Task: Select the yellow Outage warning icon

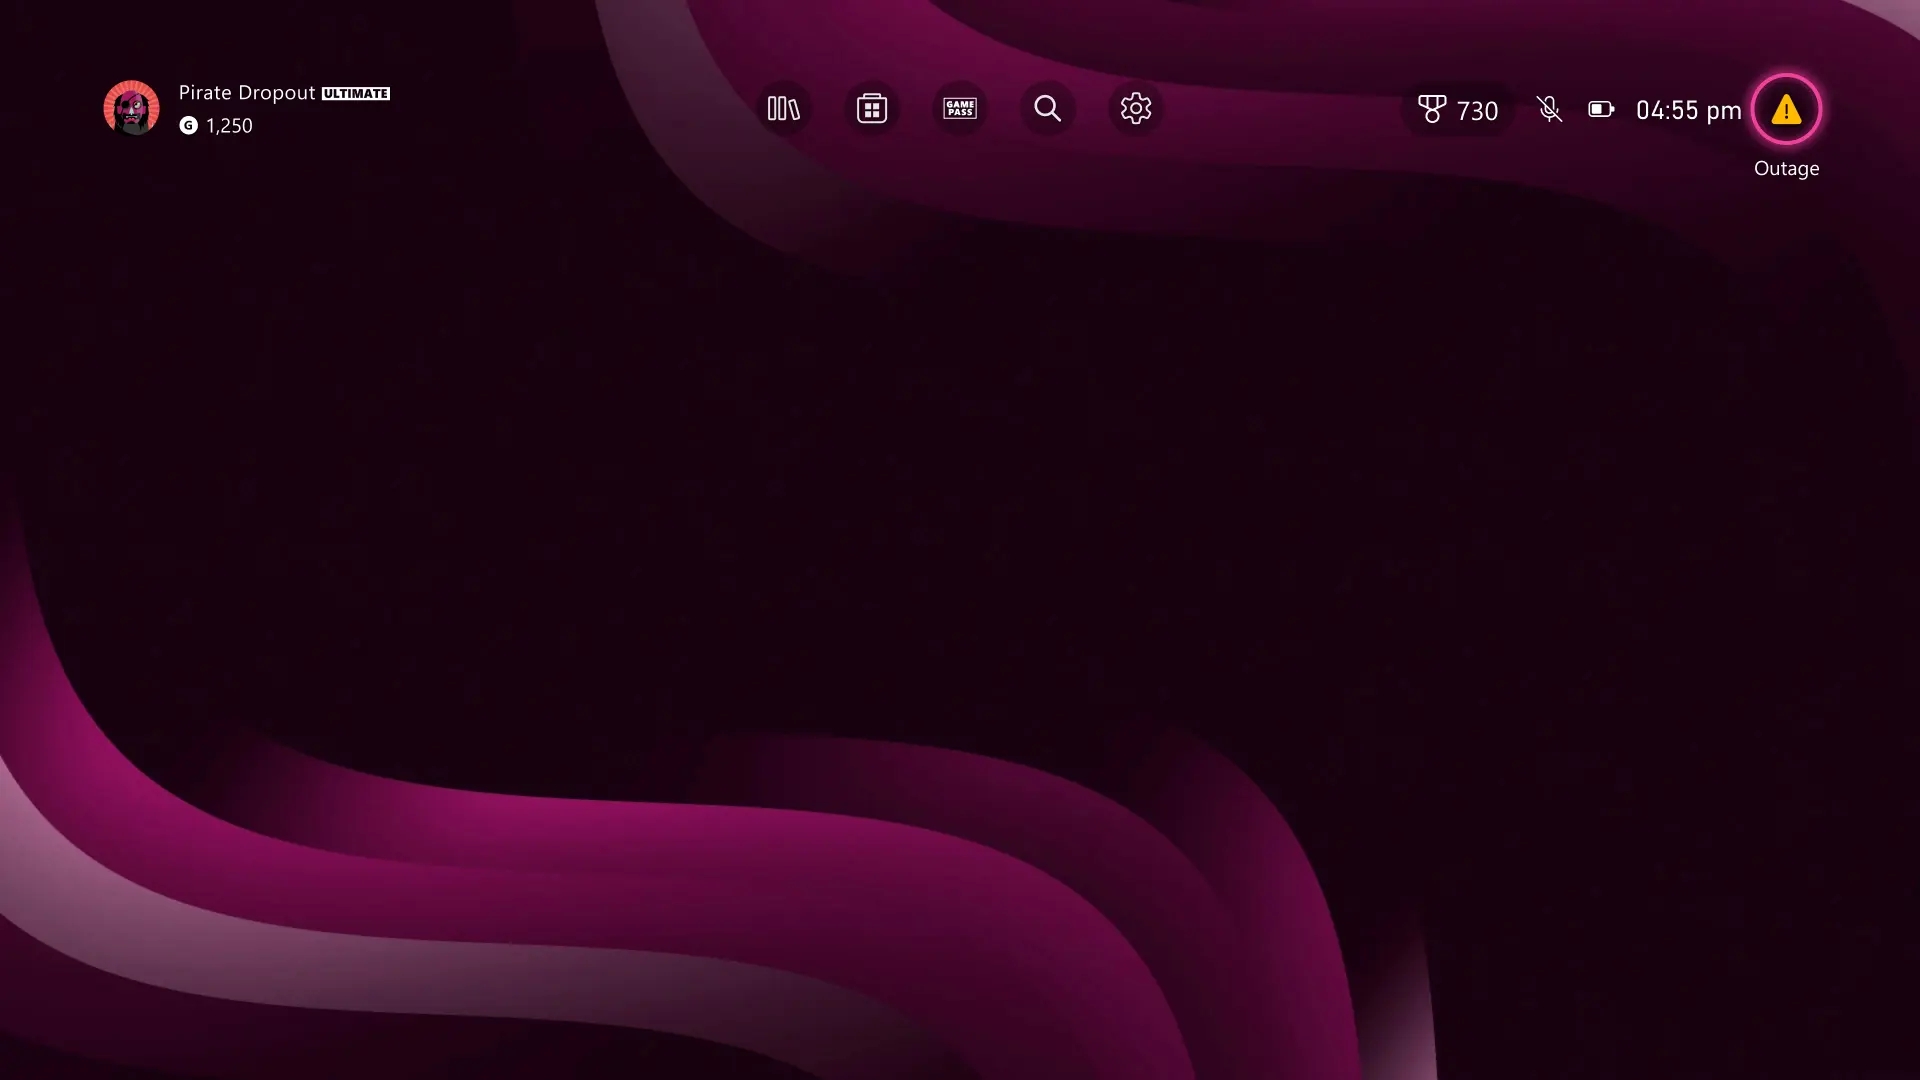Action: pos(1786,109)
